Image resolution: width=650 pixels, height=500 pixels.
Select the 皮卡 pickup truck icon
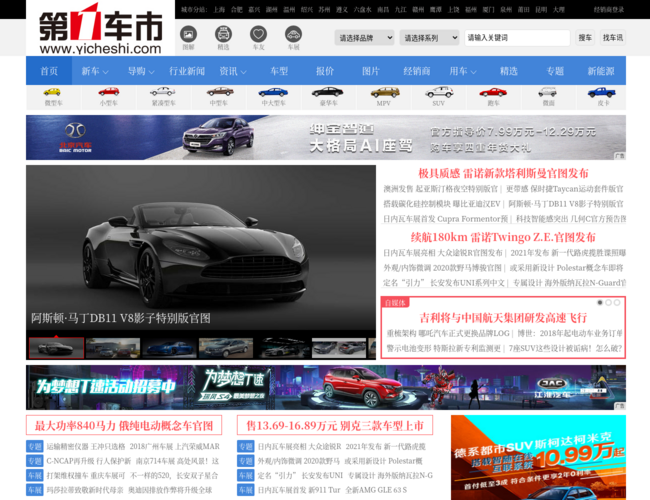(603, 95)
